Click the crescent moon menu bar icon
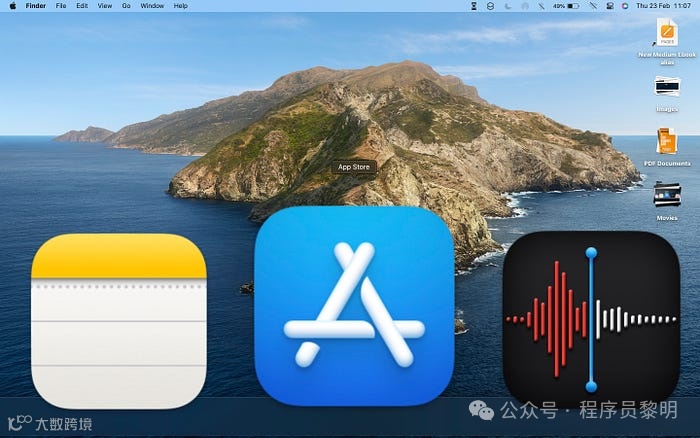 508,6
